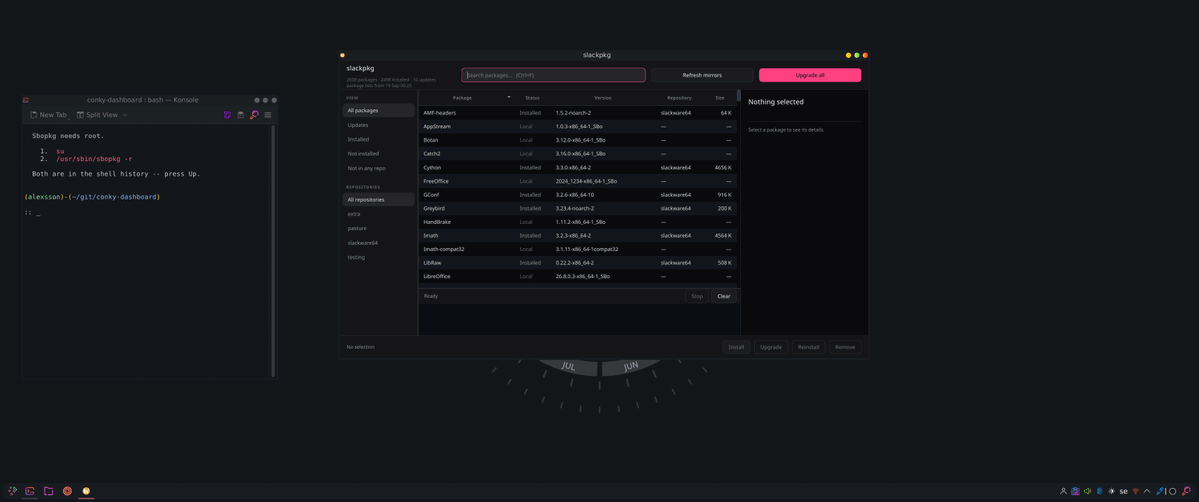1199x502 pixels.
Task: Sort by Size column header
Action: (720, 98)
